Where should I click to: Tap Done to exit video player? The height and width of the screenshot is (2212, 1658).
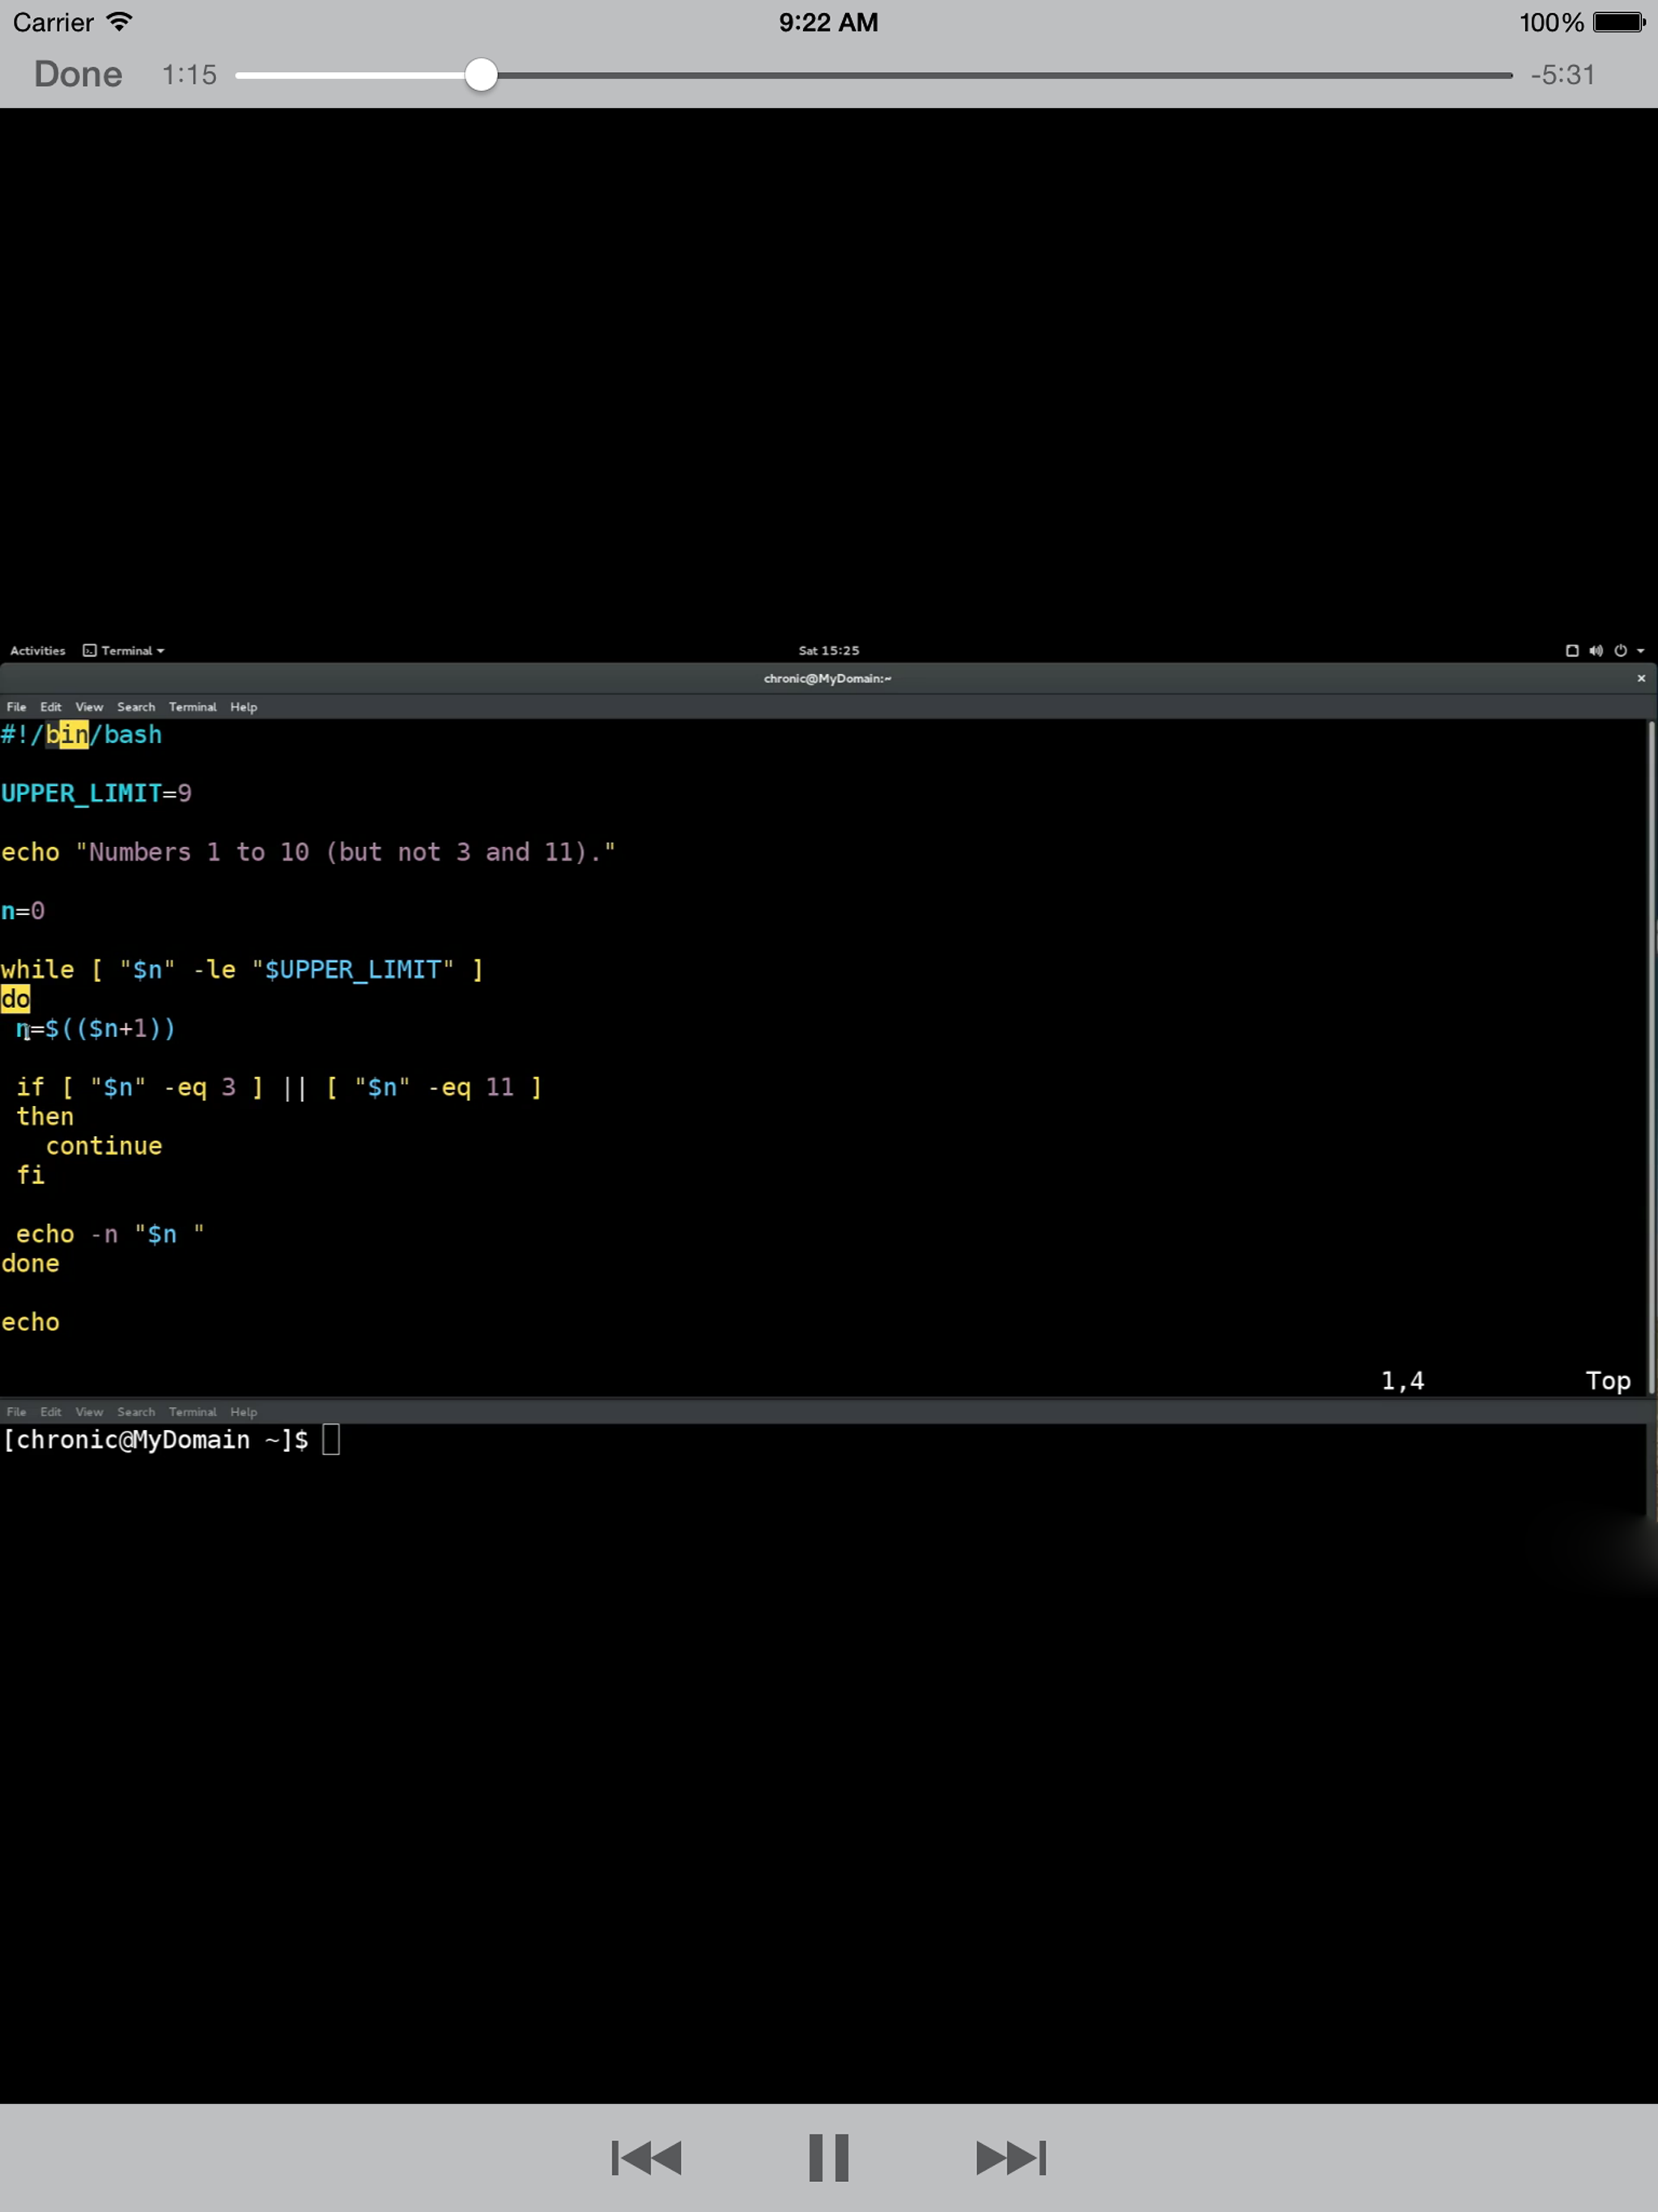pos(78,74)
